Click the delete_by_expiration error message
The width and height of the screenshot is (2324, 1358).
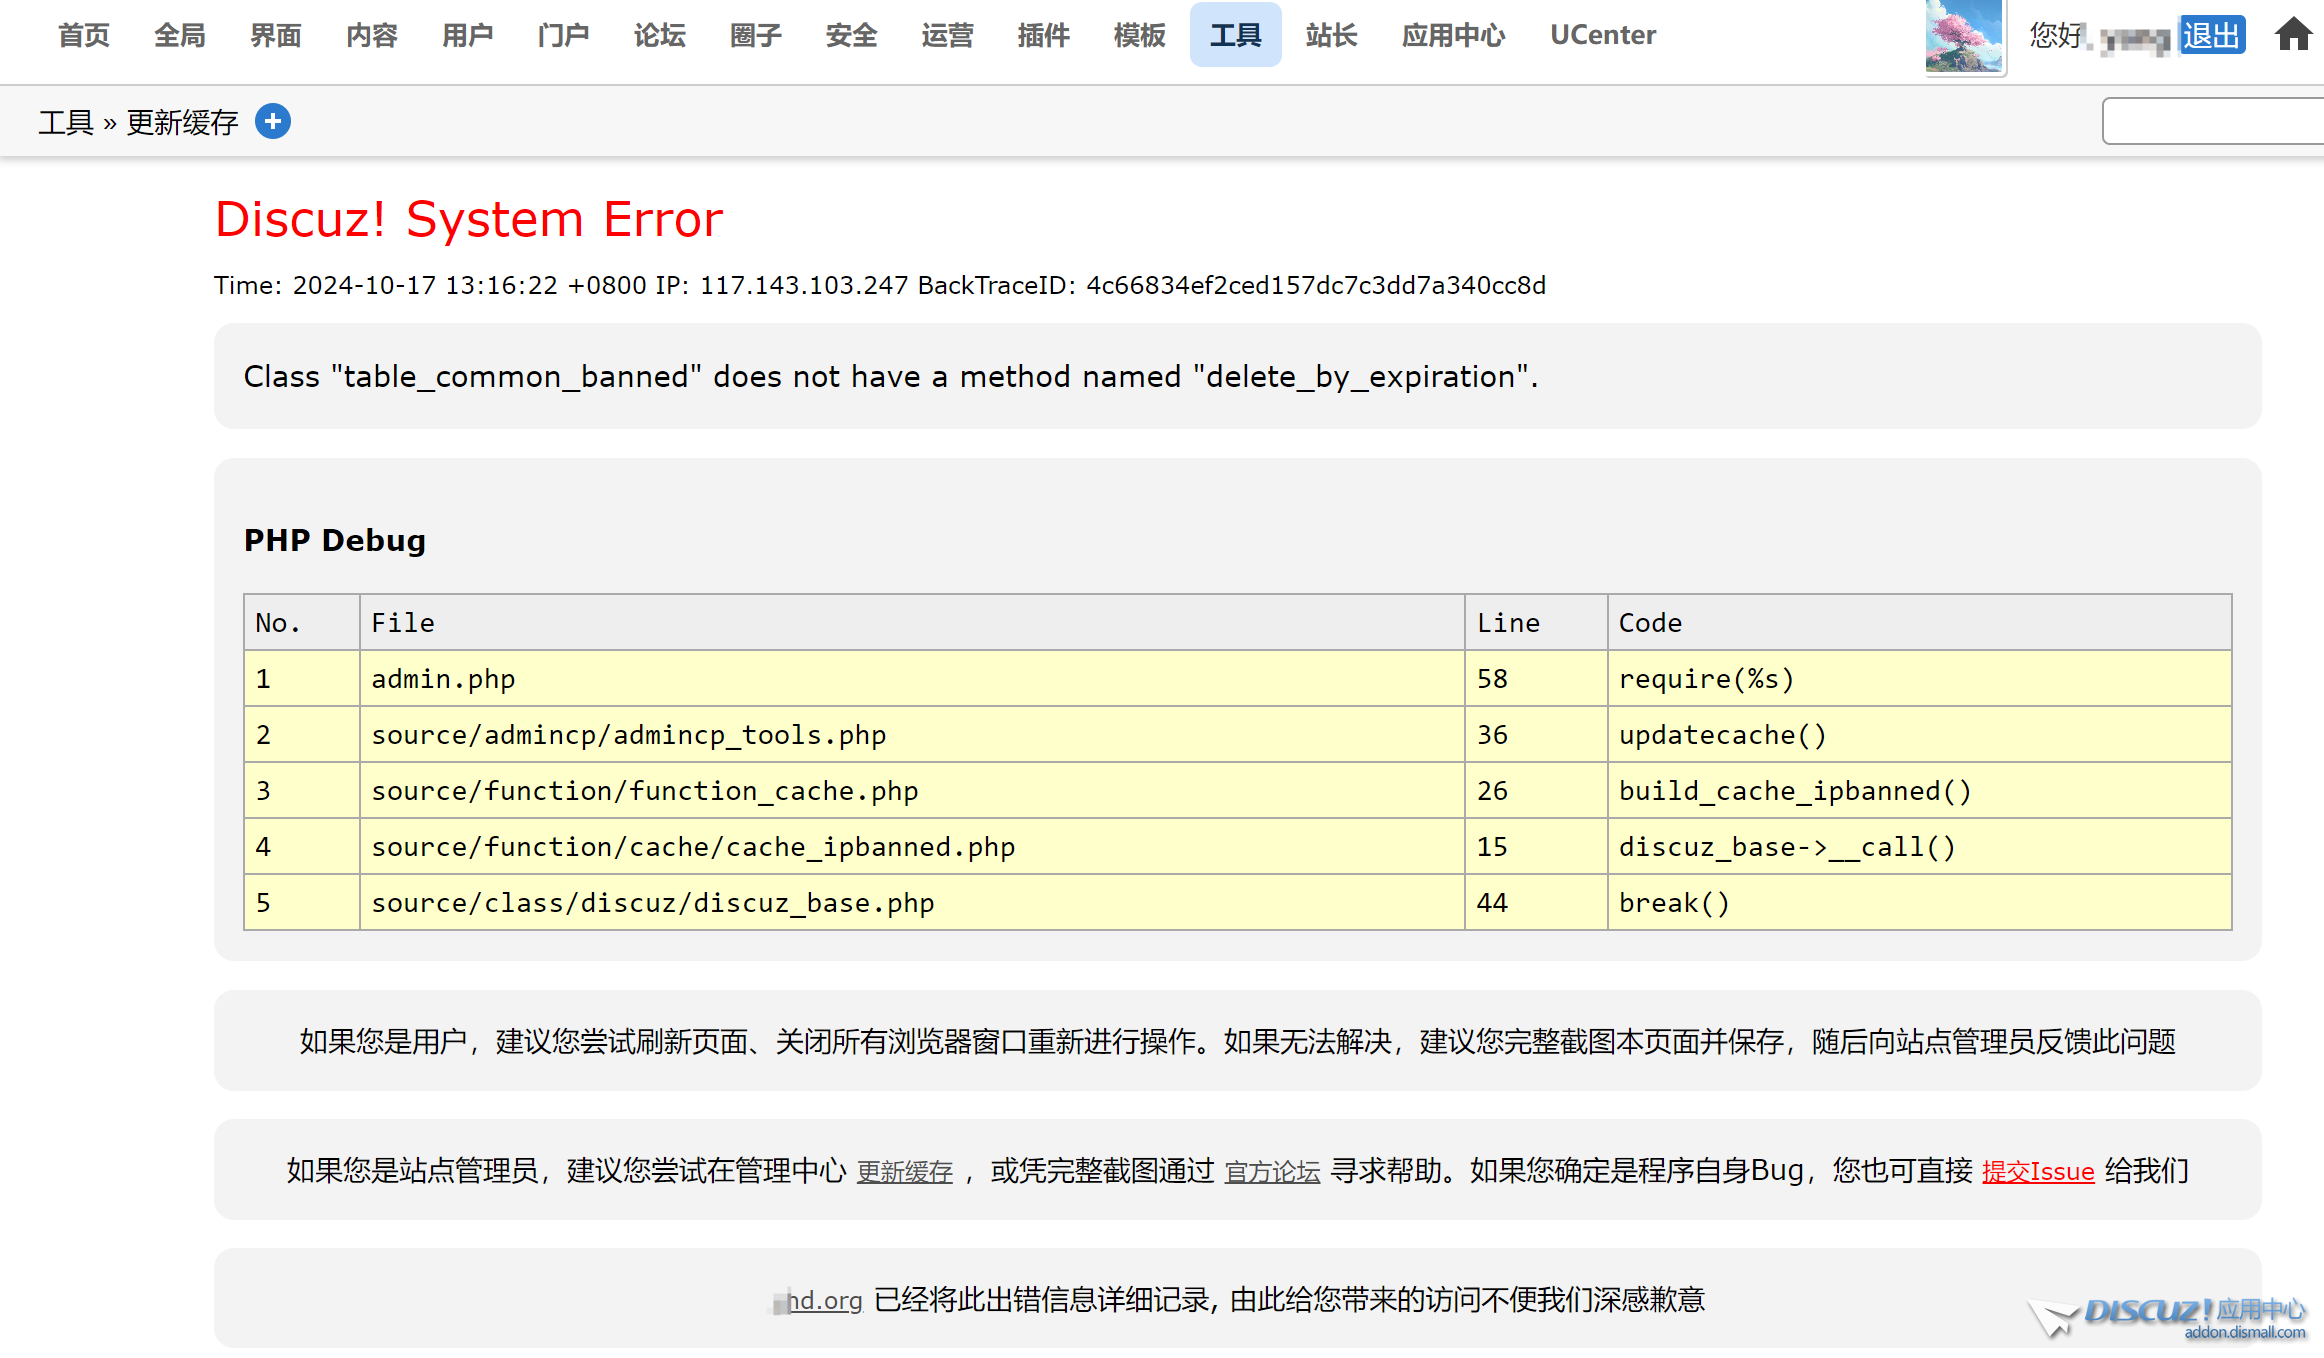click(x=891, y=376)
